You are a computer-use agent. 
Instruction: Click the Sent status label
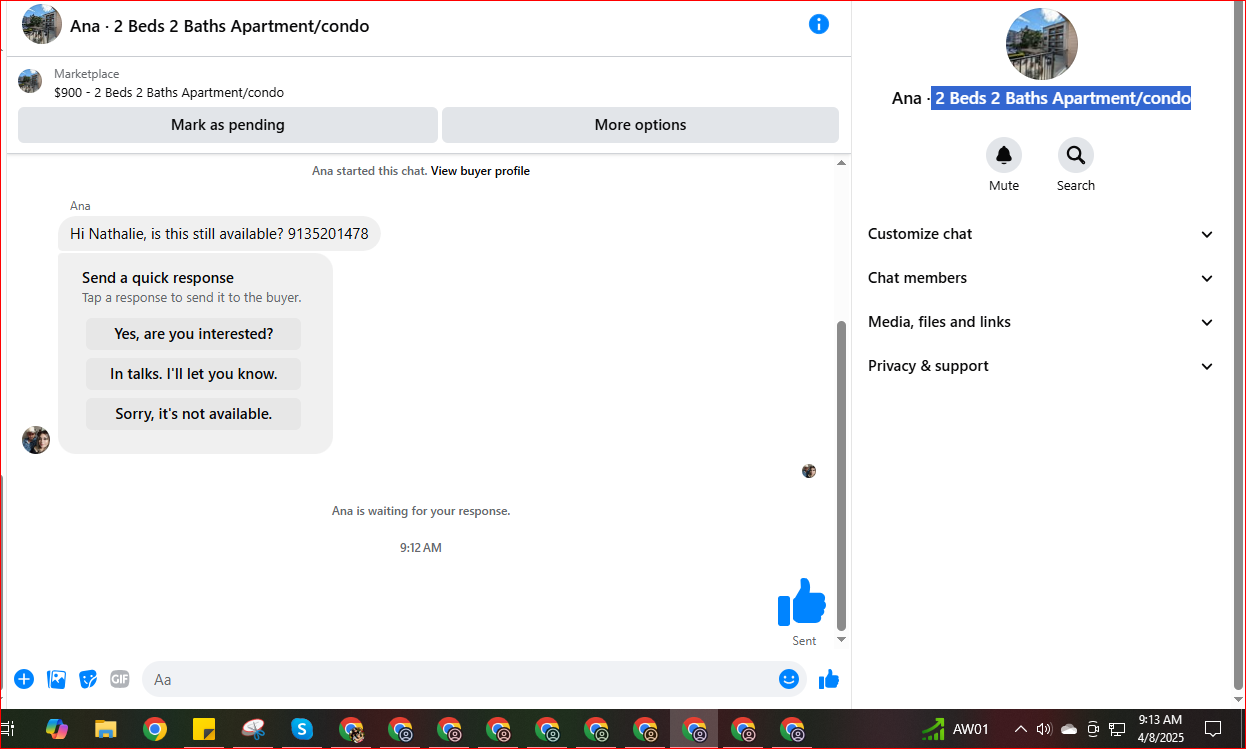(804, 641)
